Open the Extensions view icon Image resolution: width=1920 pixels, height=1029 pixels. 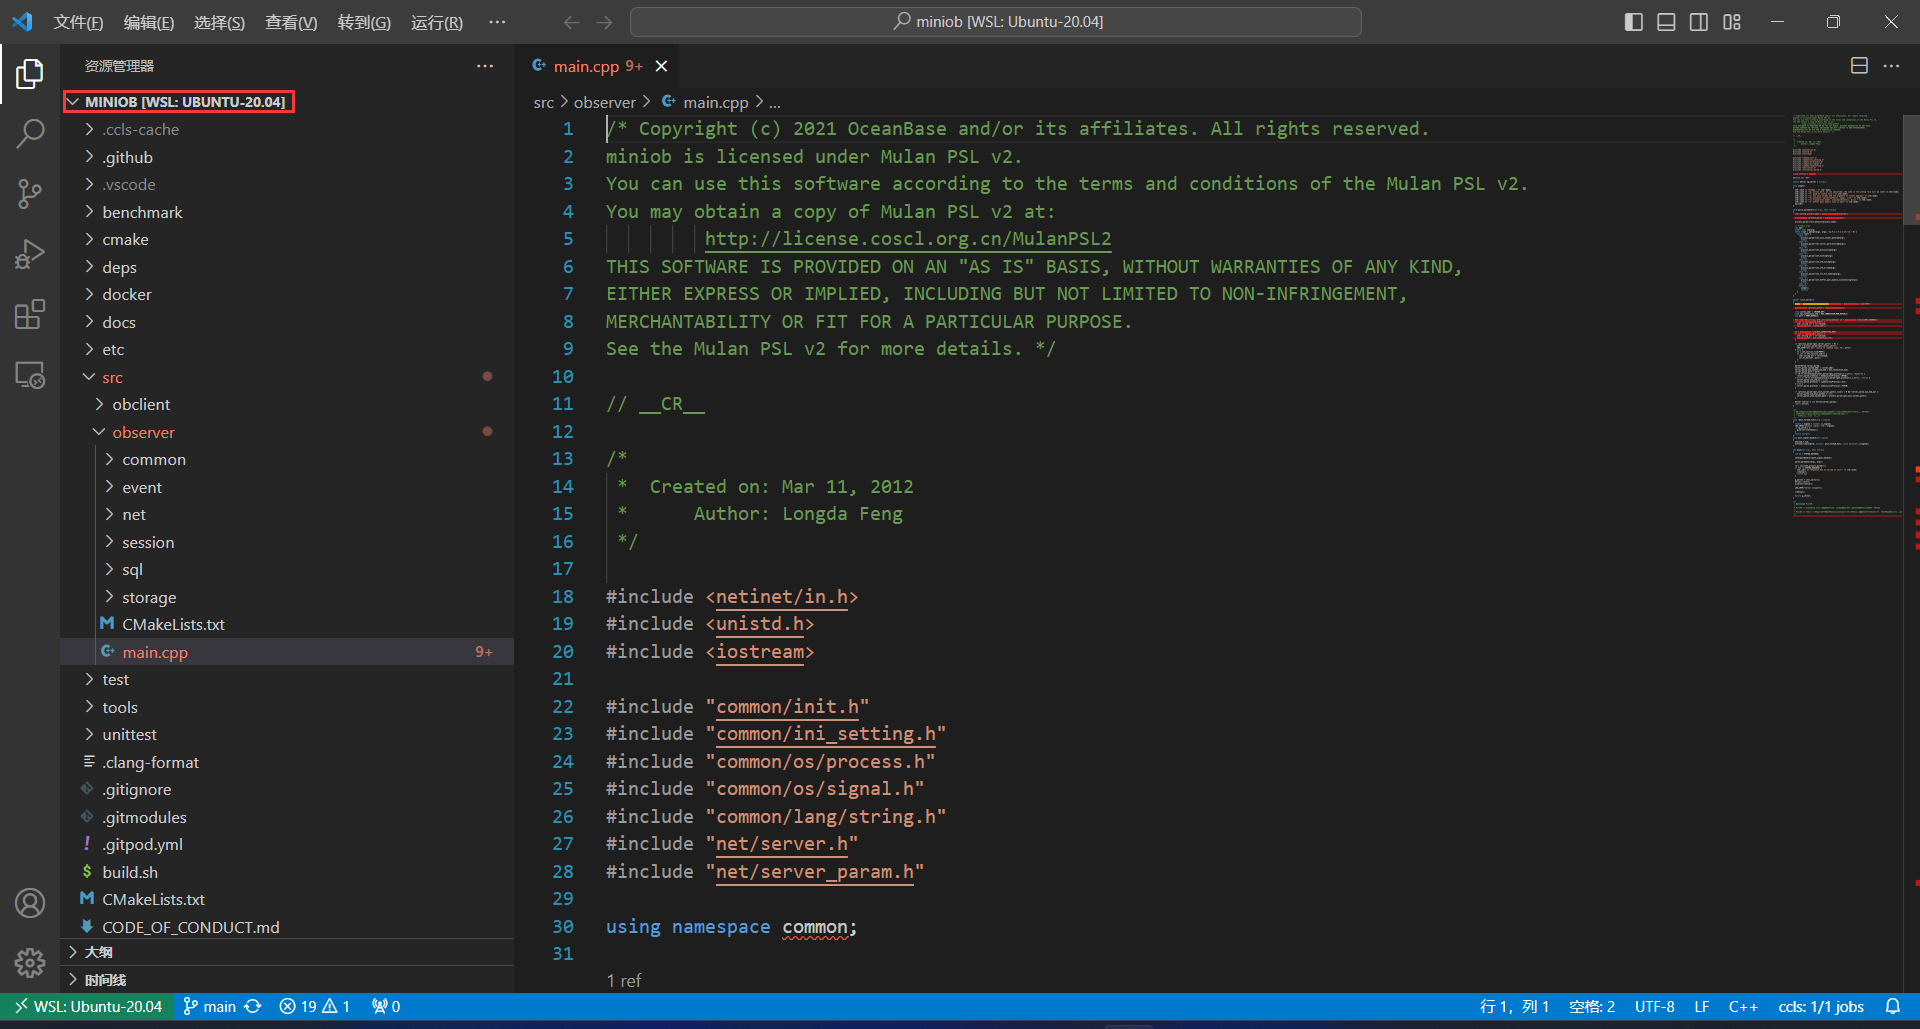[x=30, y=314]
